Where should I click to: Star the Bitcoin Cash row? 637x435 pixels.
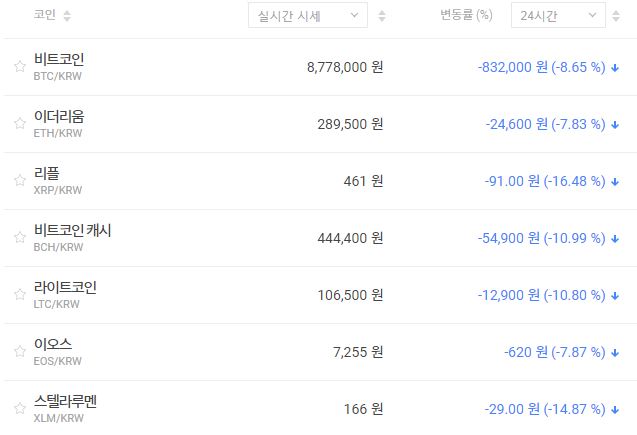click(x=19, y=238)
